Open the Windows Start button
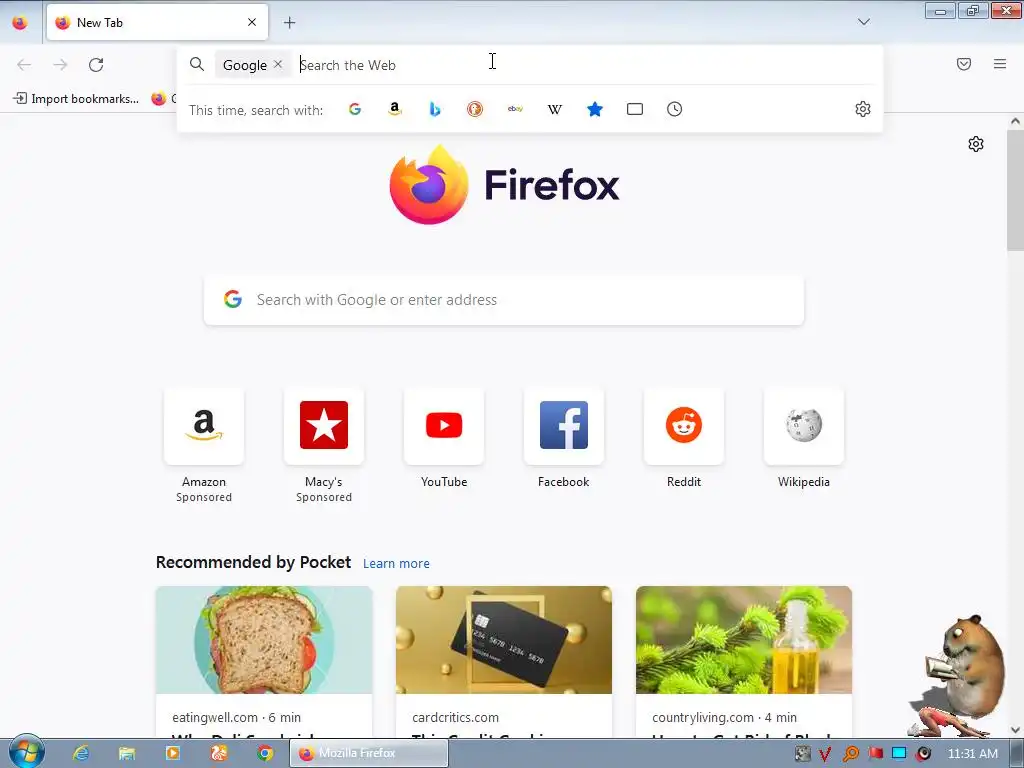 point(26,752)
